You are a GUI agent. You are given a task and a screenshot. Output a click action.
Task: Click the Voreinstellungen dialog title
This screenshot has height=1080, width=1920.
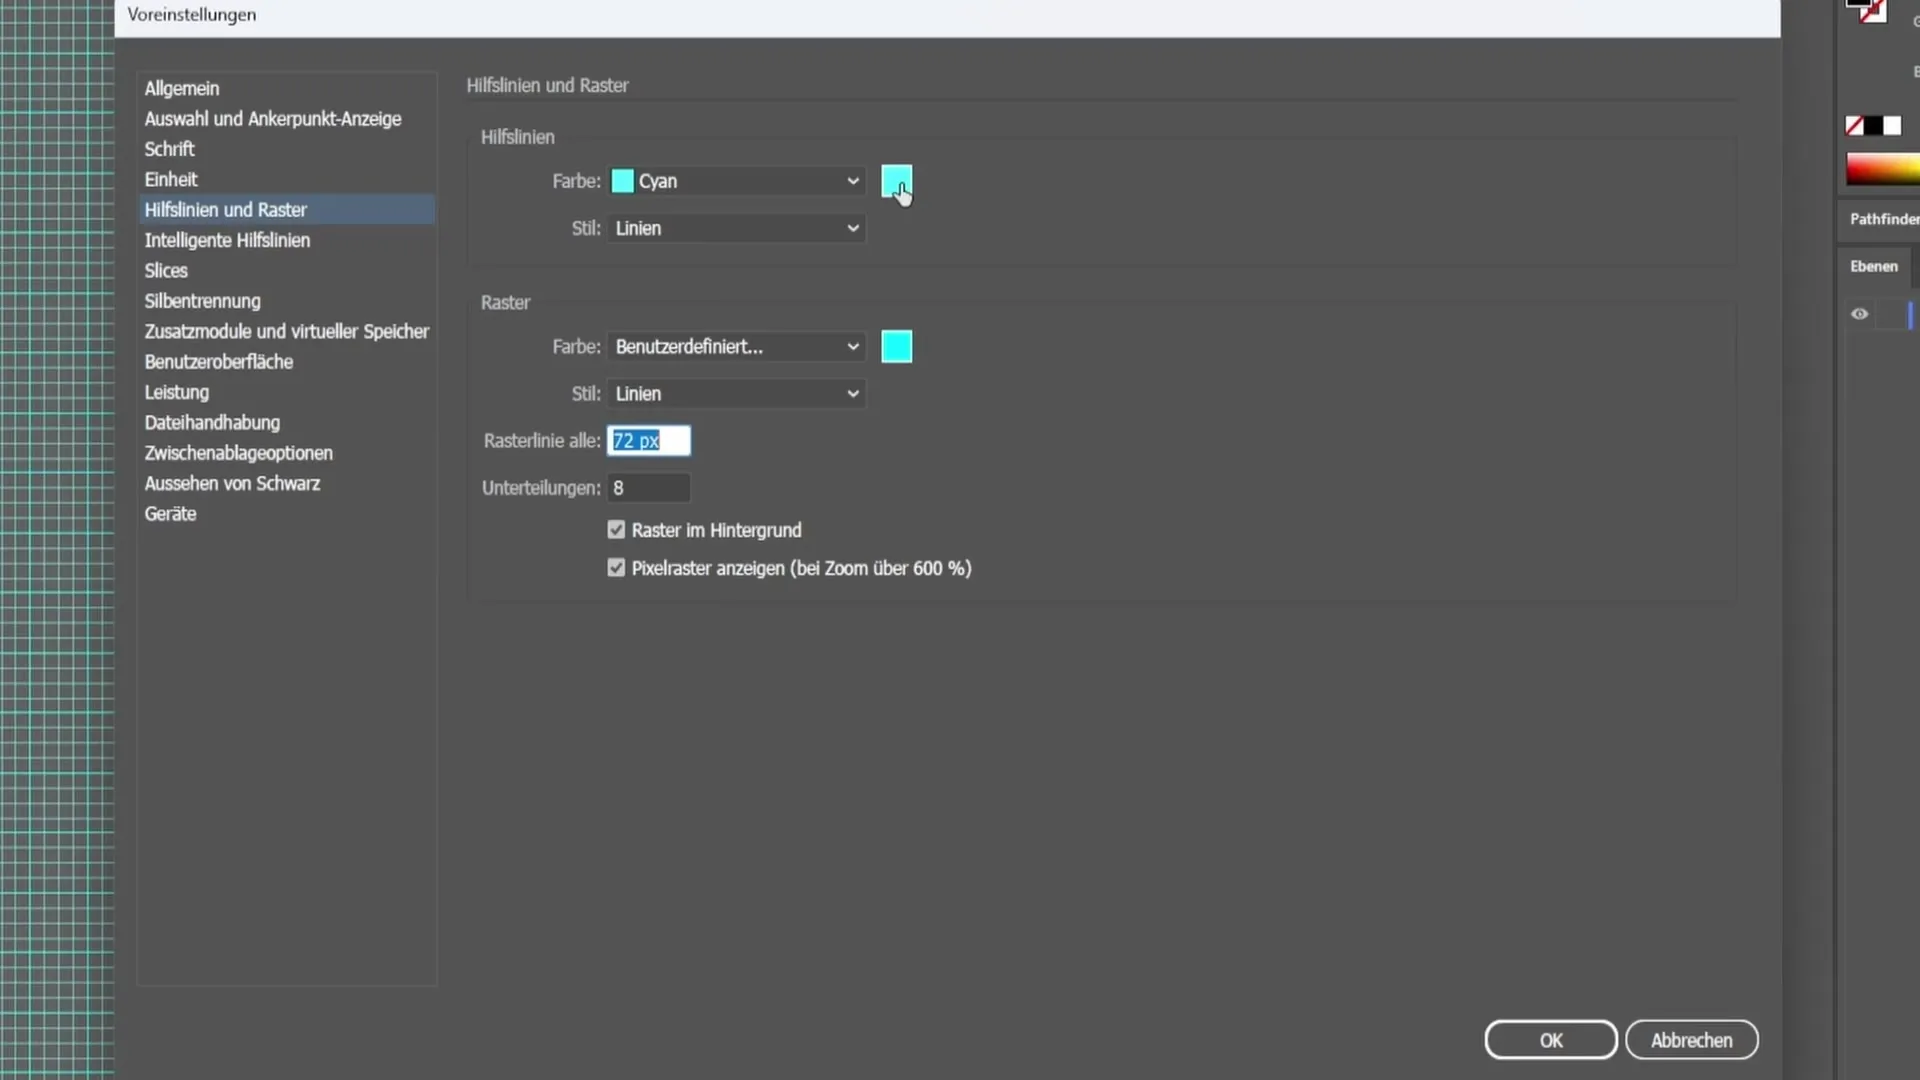191,15
